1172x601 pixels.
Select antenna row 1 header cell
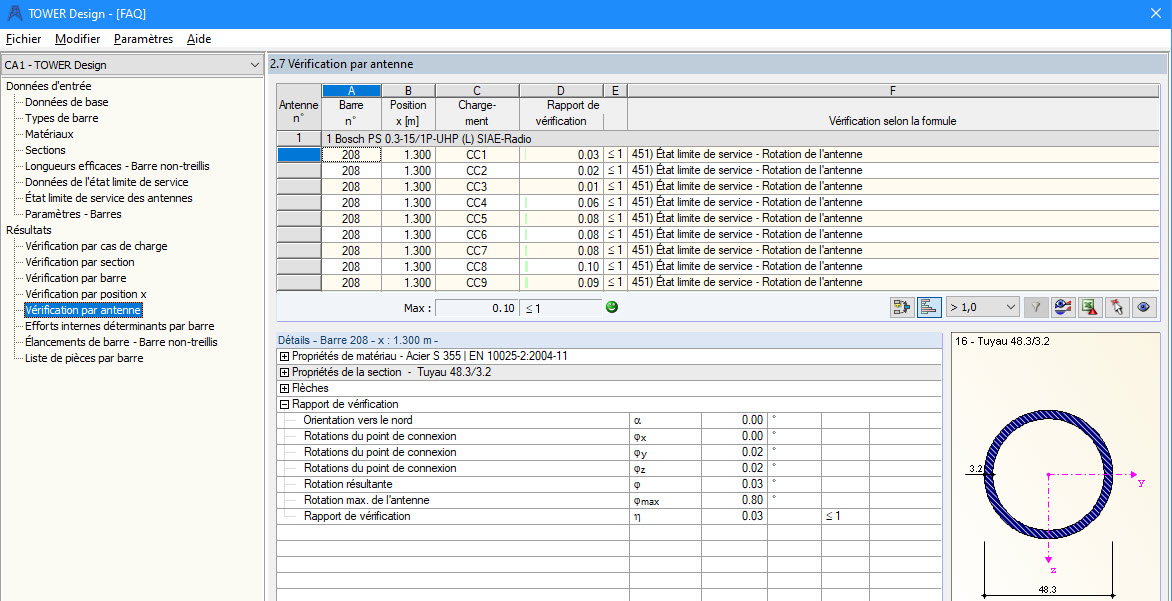tap(298, 138)
